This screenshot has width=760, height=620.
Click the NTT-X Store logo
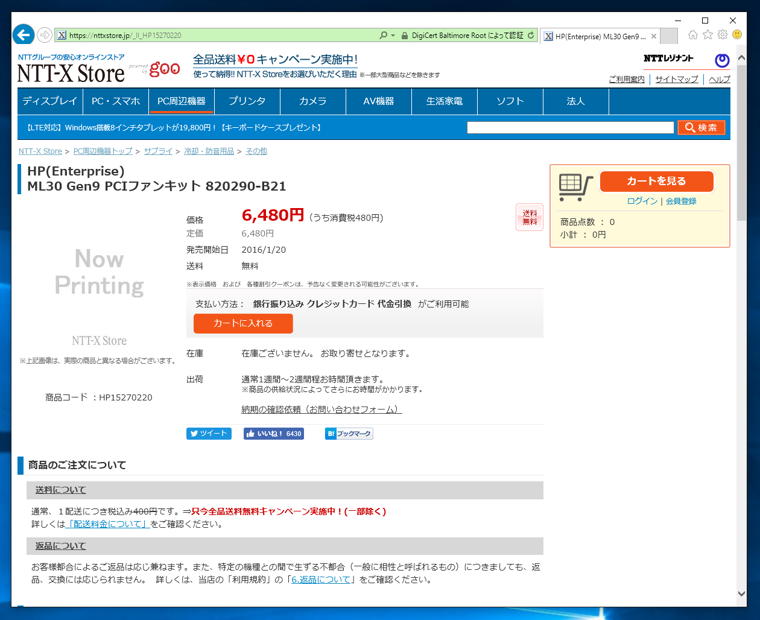pyautogui.click(x=71, y=74)
